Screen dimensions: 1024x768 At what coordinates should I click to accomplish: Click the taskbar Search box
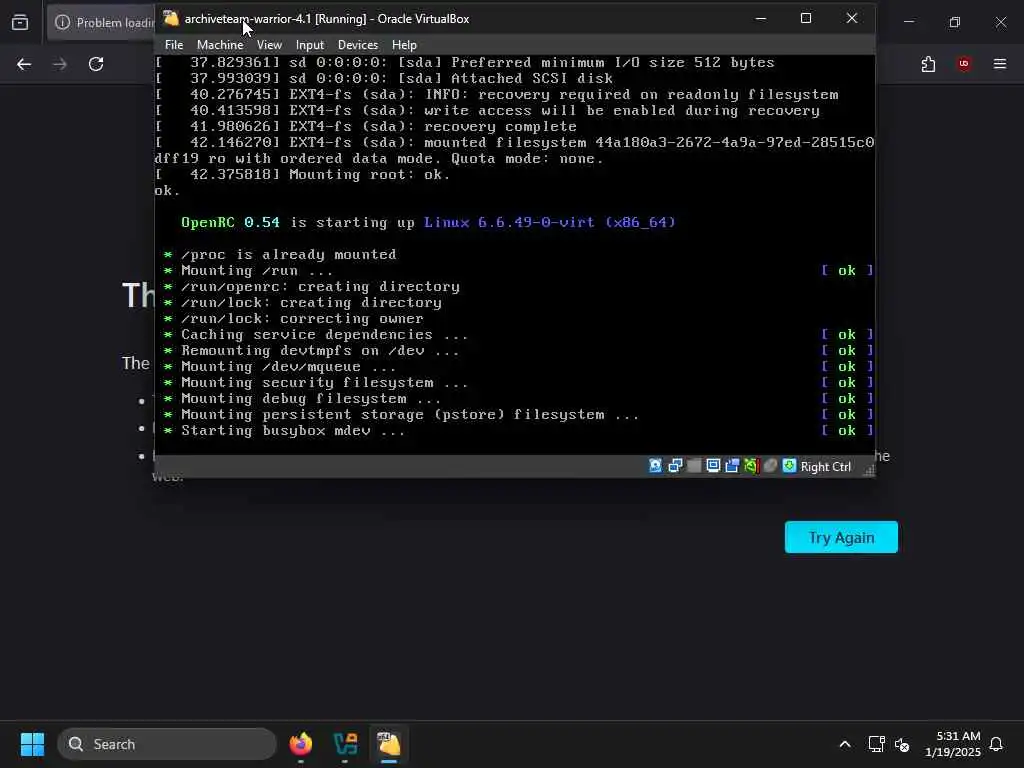(x=167, y=744)
